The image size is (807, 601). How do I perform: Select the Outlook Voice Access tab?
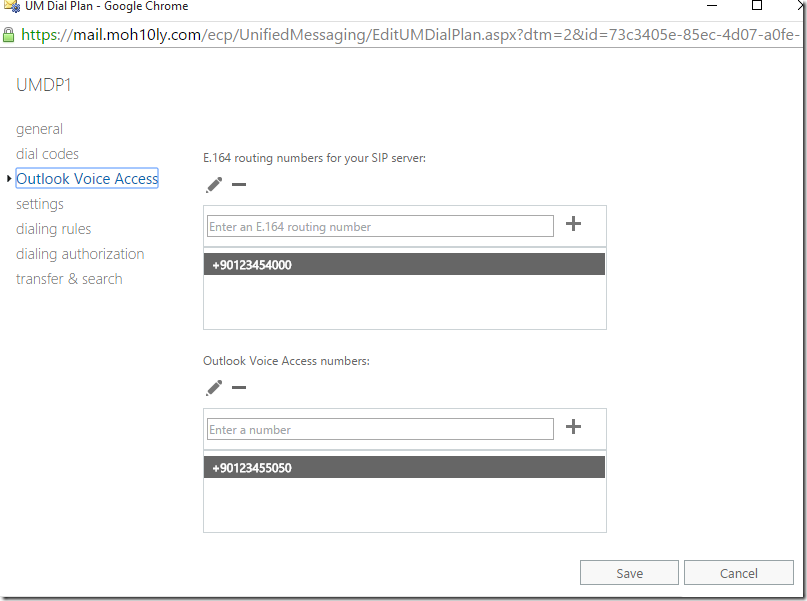(x=87, y=179)
